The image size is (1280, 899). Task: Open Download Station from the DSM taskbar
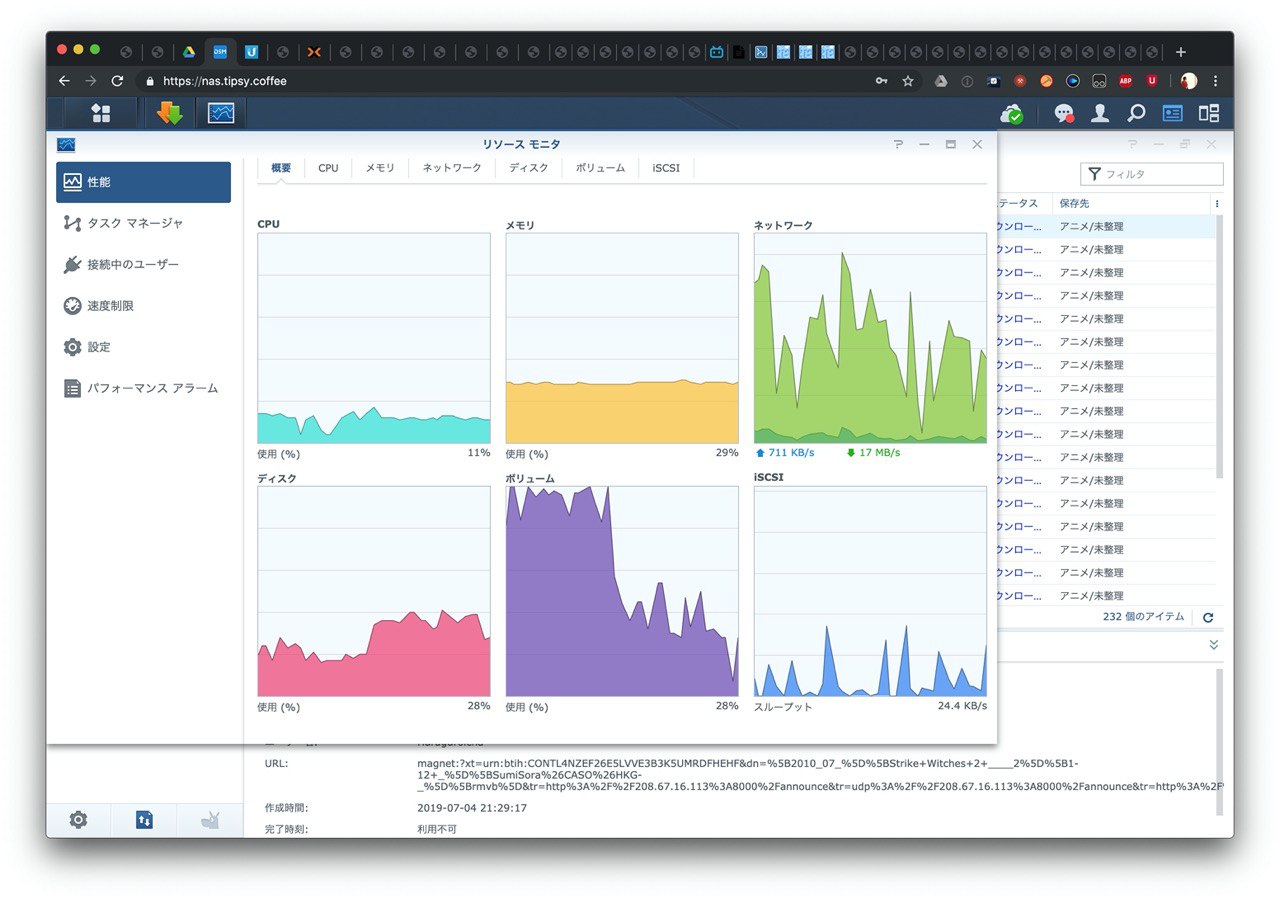[x=170, y=113]
